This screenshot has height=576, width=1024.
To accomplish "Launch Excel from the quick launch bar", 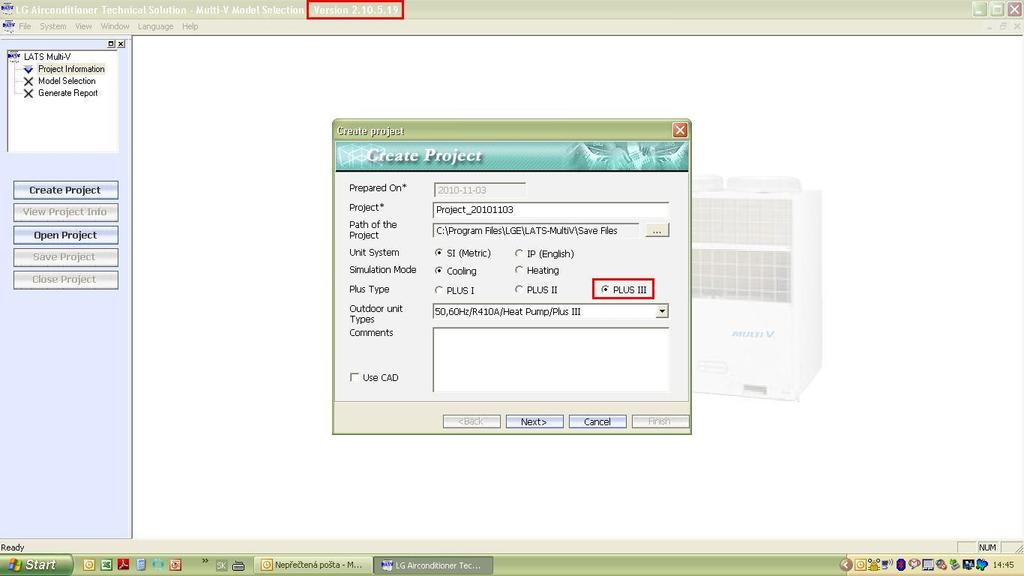I will coord(106,565).
